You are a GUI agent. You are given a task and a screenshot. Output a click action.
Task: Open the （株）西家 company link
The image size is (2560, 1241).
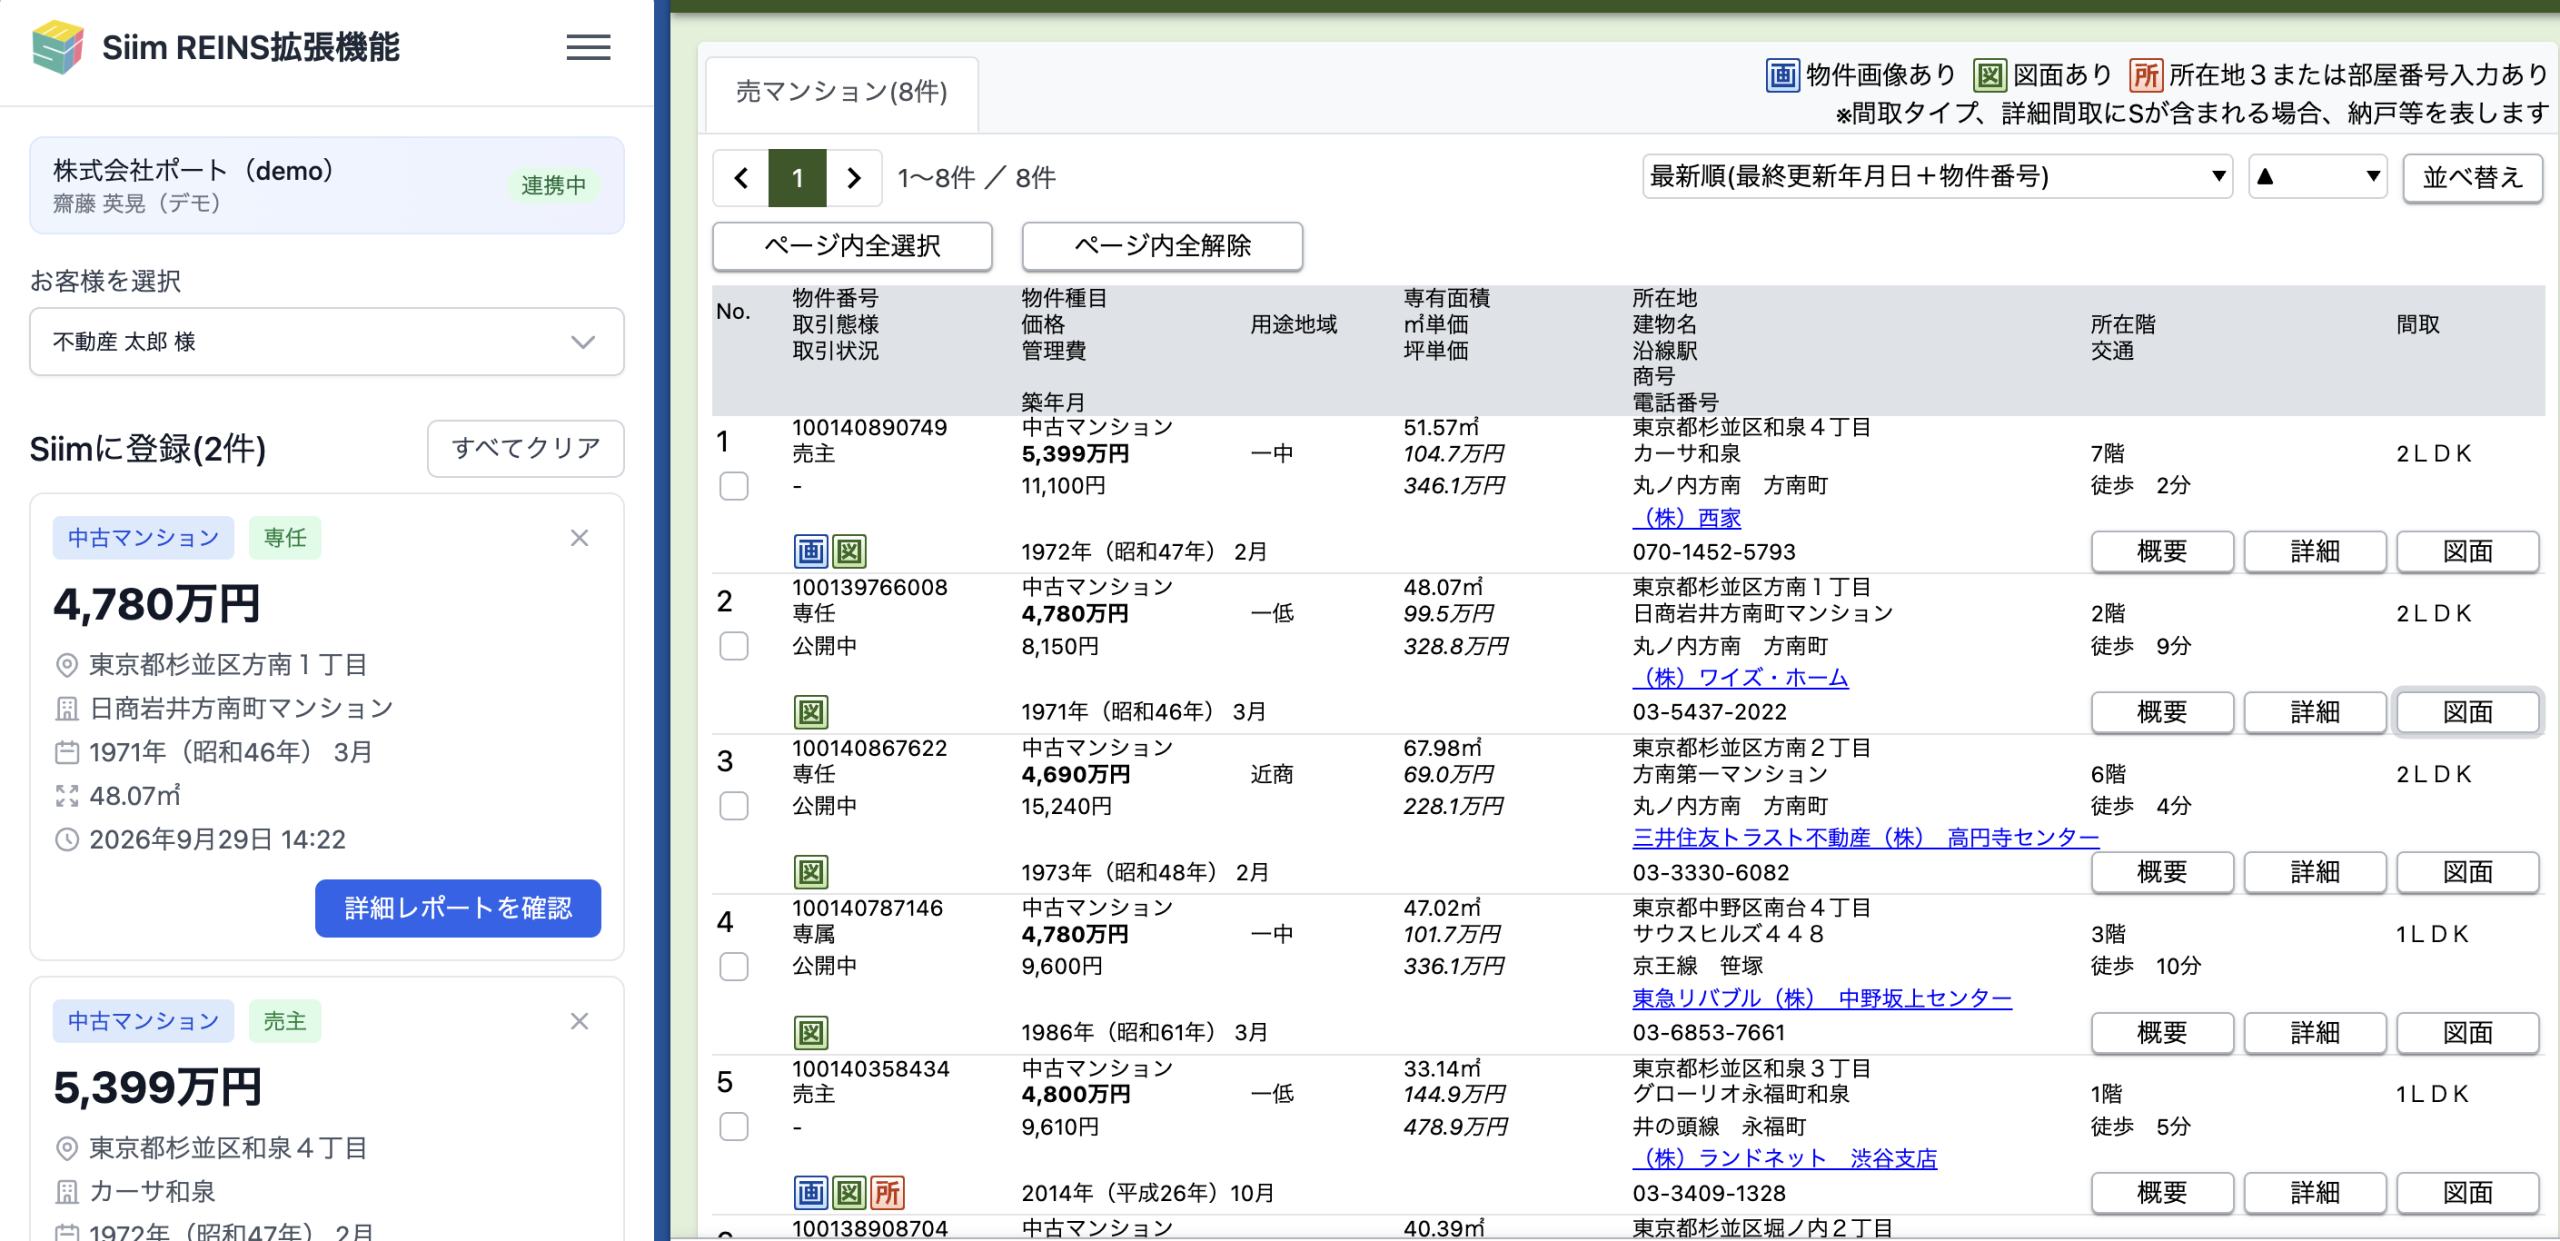pyautogui.click(x=1687, y=519)
